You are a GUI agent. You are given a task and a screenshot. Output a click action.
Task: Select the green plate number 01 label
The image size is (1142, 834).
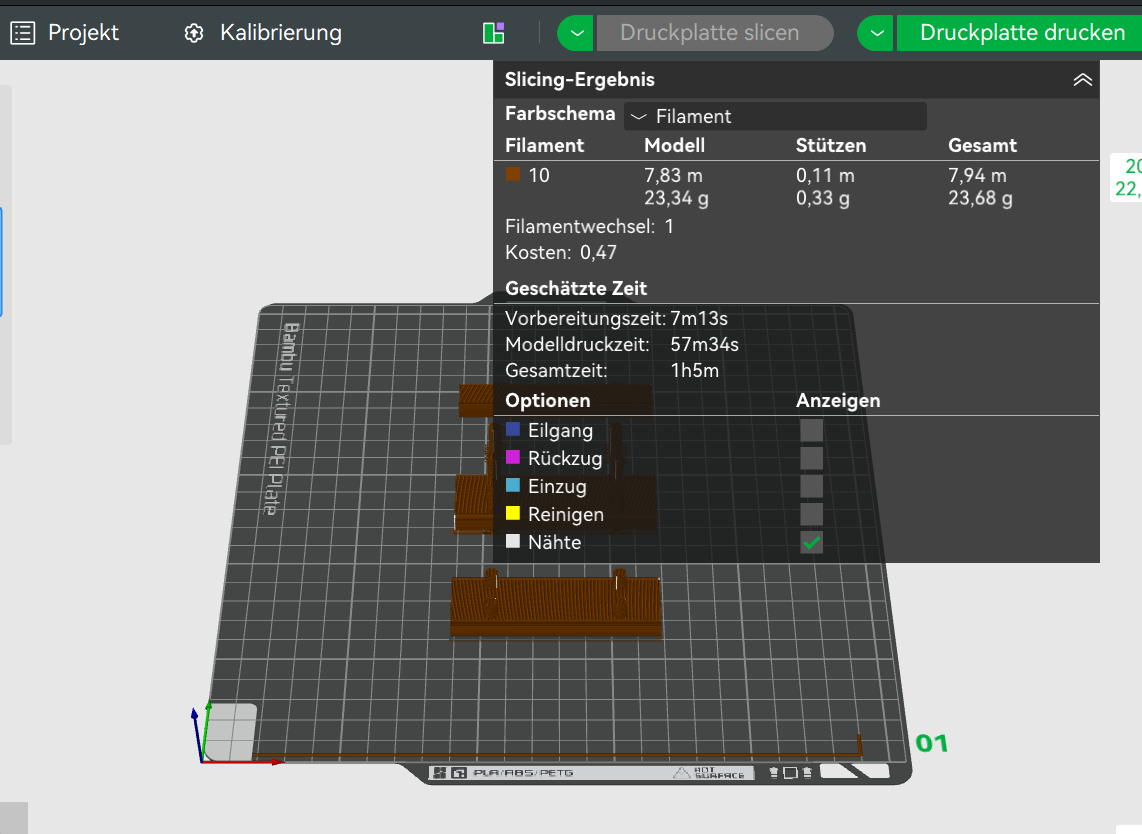pyautogui.click(x=931, y=743)
